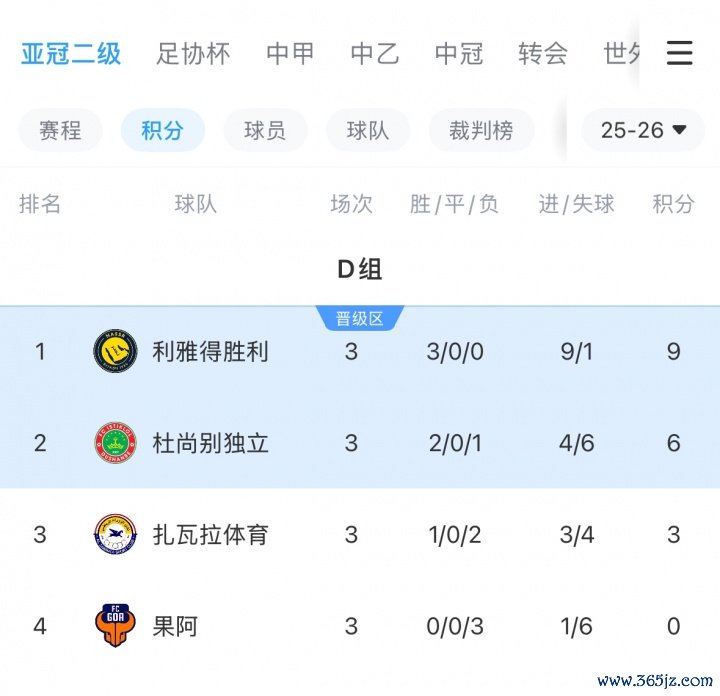Click the 杜尚别独立 team logo
Viewport: 720px width, 696px height.
click(115, 442)
